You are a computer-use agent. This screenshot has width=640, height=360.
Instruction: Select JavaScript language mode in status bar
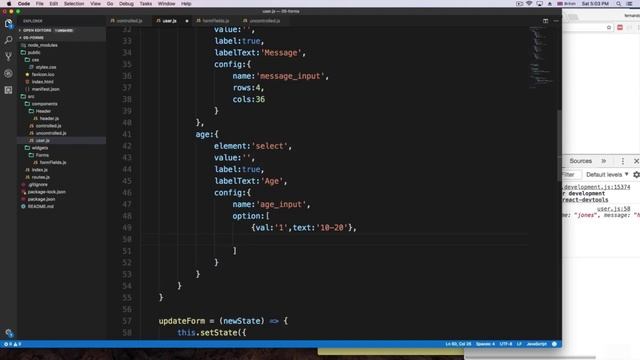pyautogui.click(x=536, y=344)
